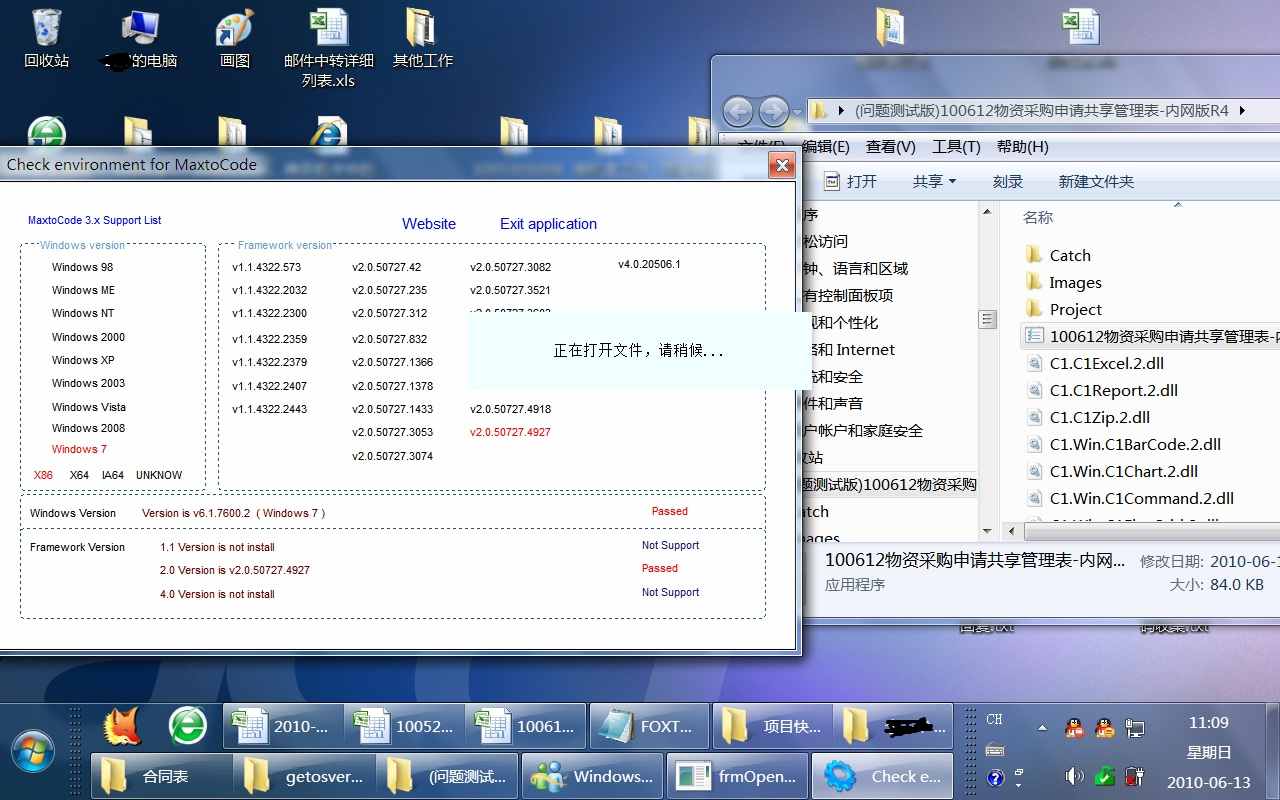
Task: Select the C1.C1Excel.2.dll file
Action: click(x=1106, y=364)
